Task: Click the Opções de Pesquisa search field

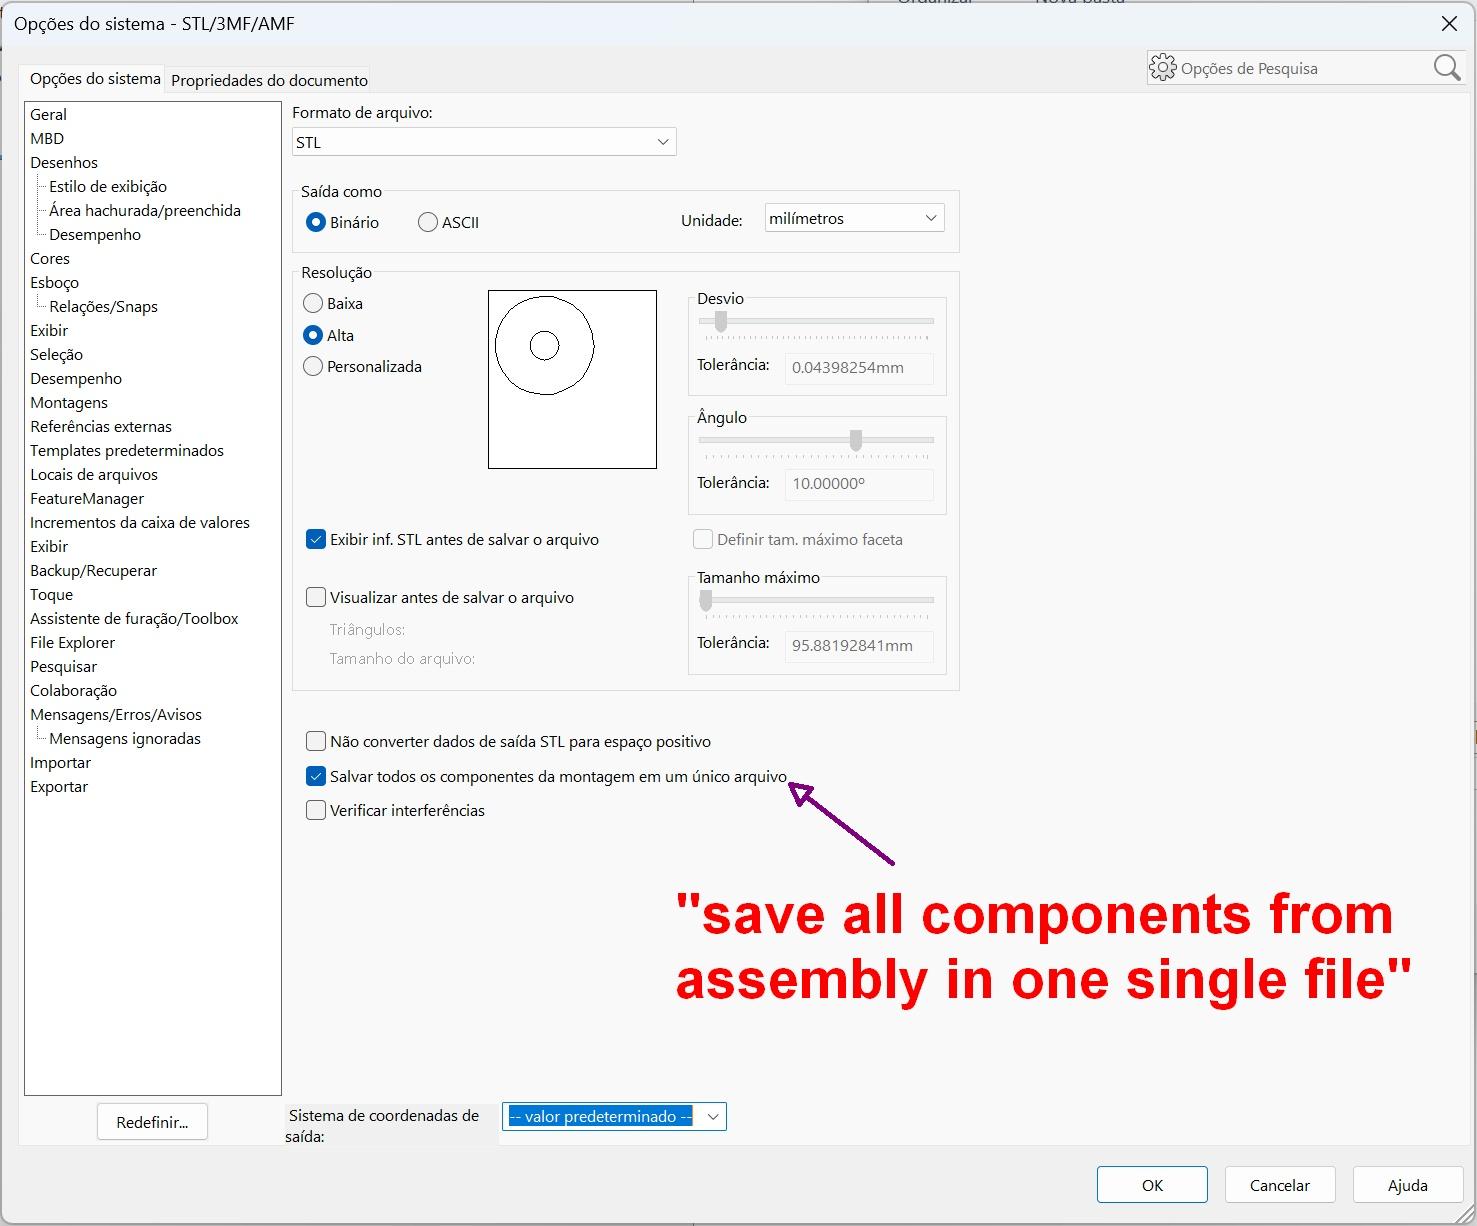Action: click(x=1304, y=68)
